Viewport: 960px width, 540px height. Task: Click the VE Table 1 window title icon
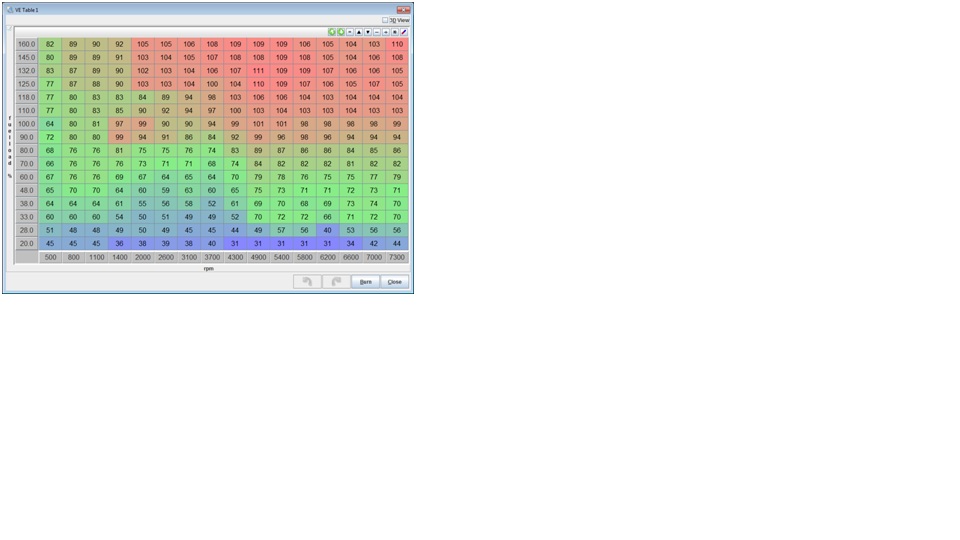[x=9, y=10]
